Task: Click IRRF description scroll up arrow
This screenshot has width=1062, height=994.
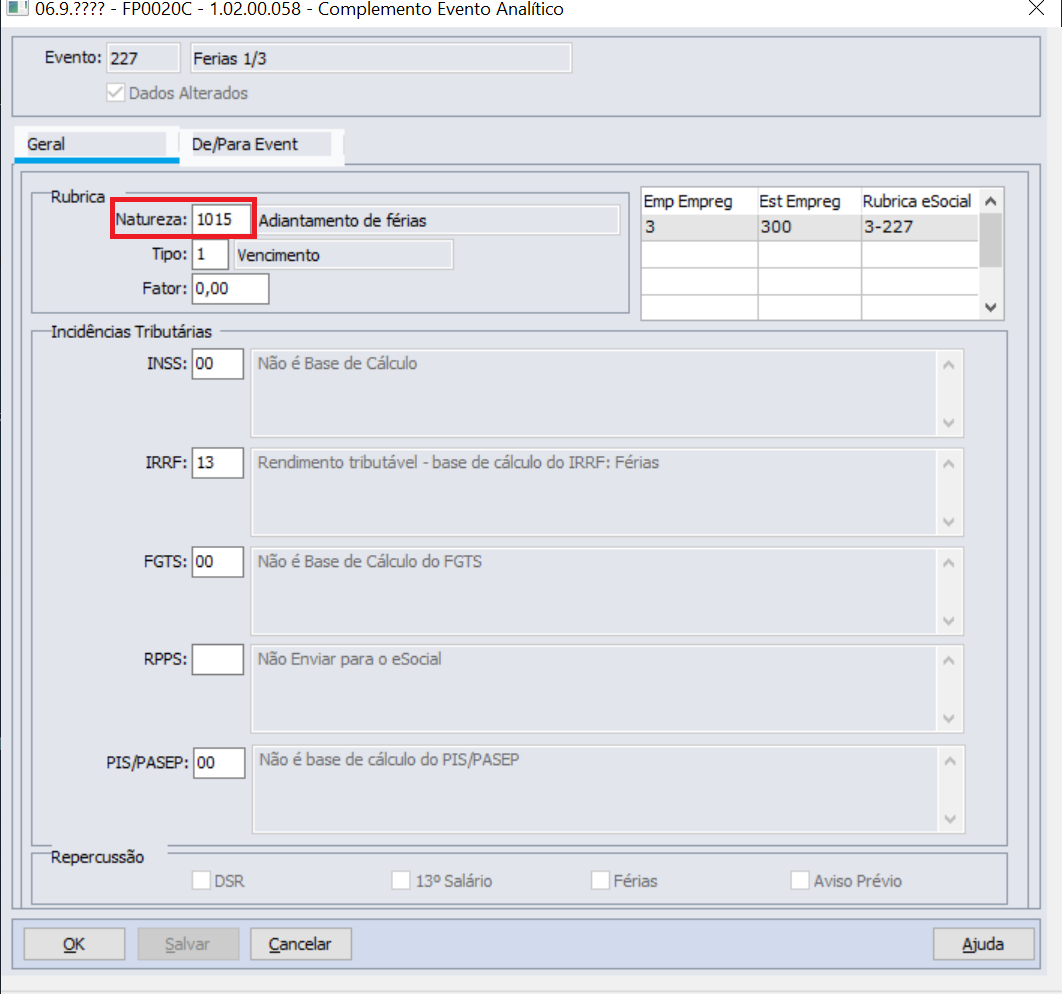Action: (x=949, y=464)
